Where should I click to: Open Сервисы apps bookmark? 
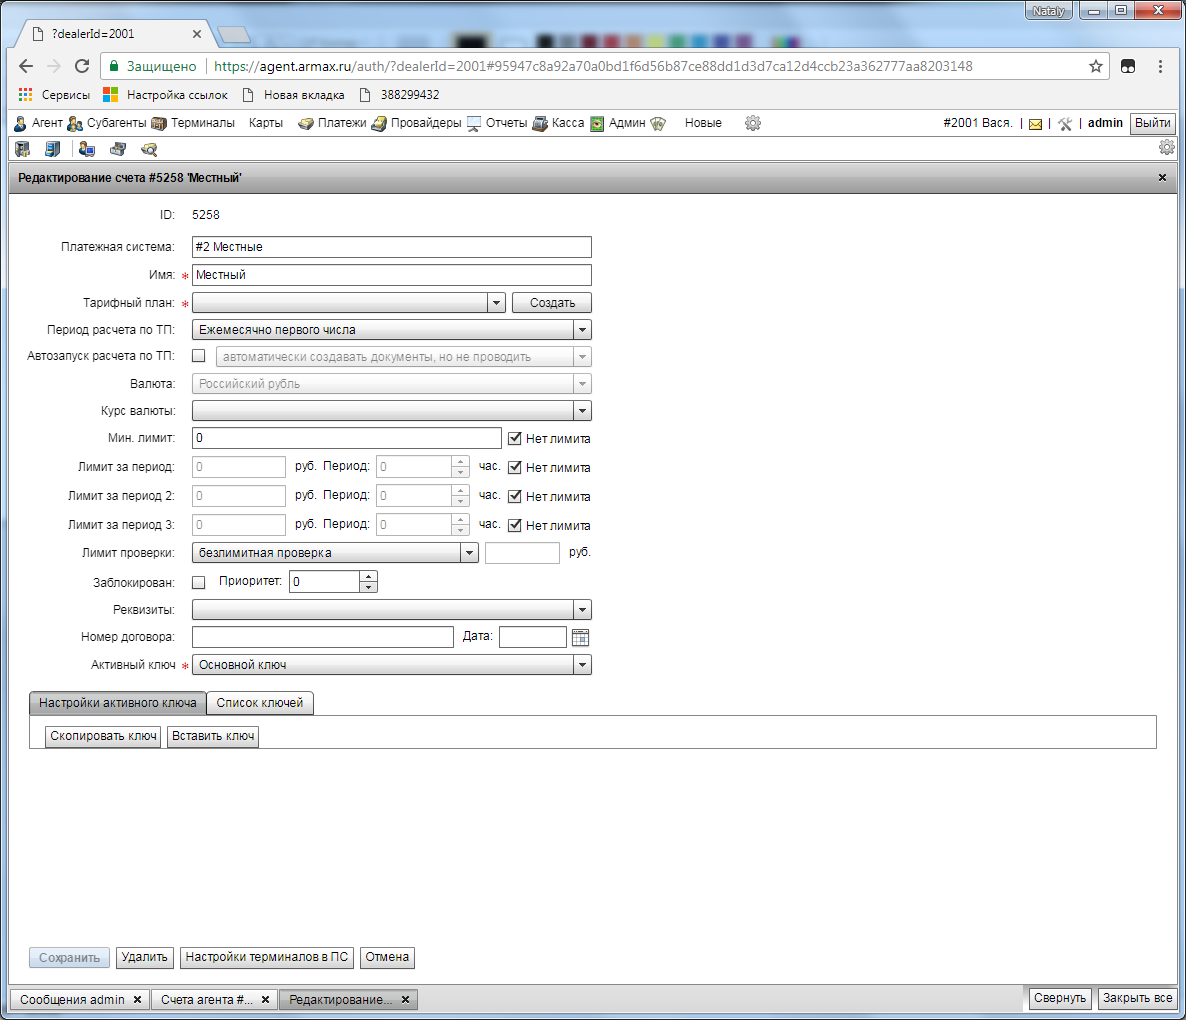[54, 95]
